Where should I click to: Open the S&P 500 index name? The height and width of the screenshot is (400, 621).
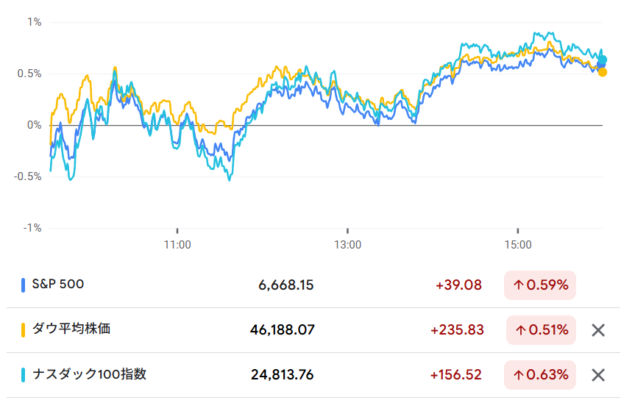click(58, 285)
